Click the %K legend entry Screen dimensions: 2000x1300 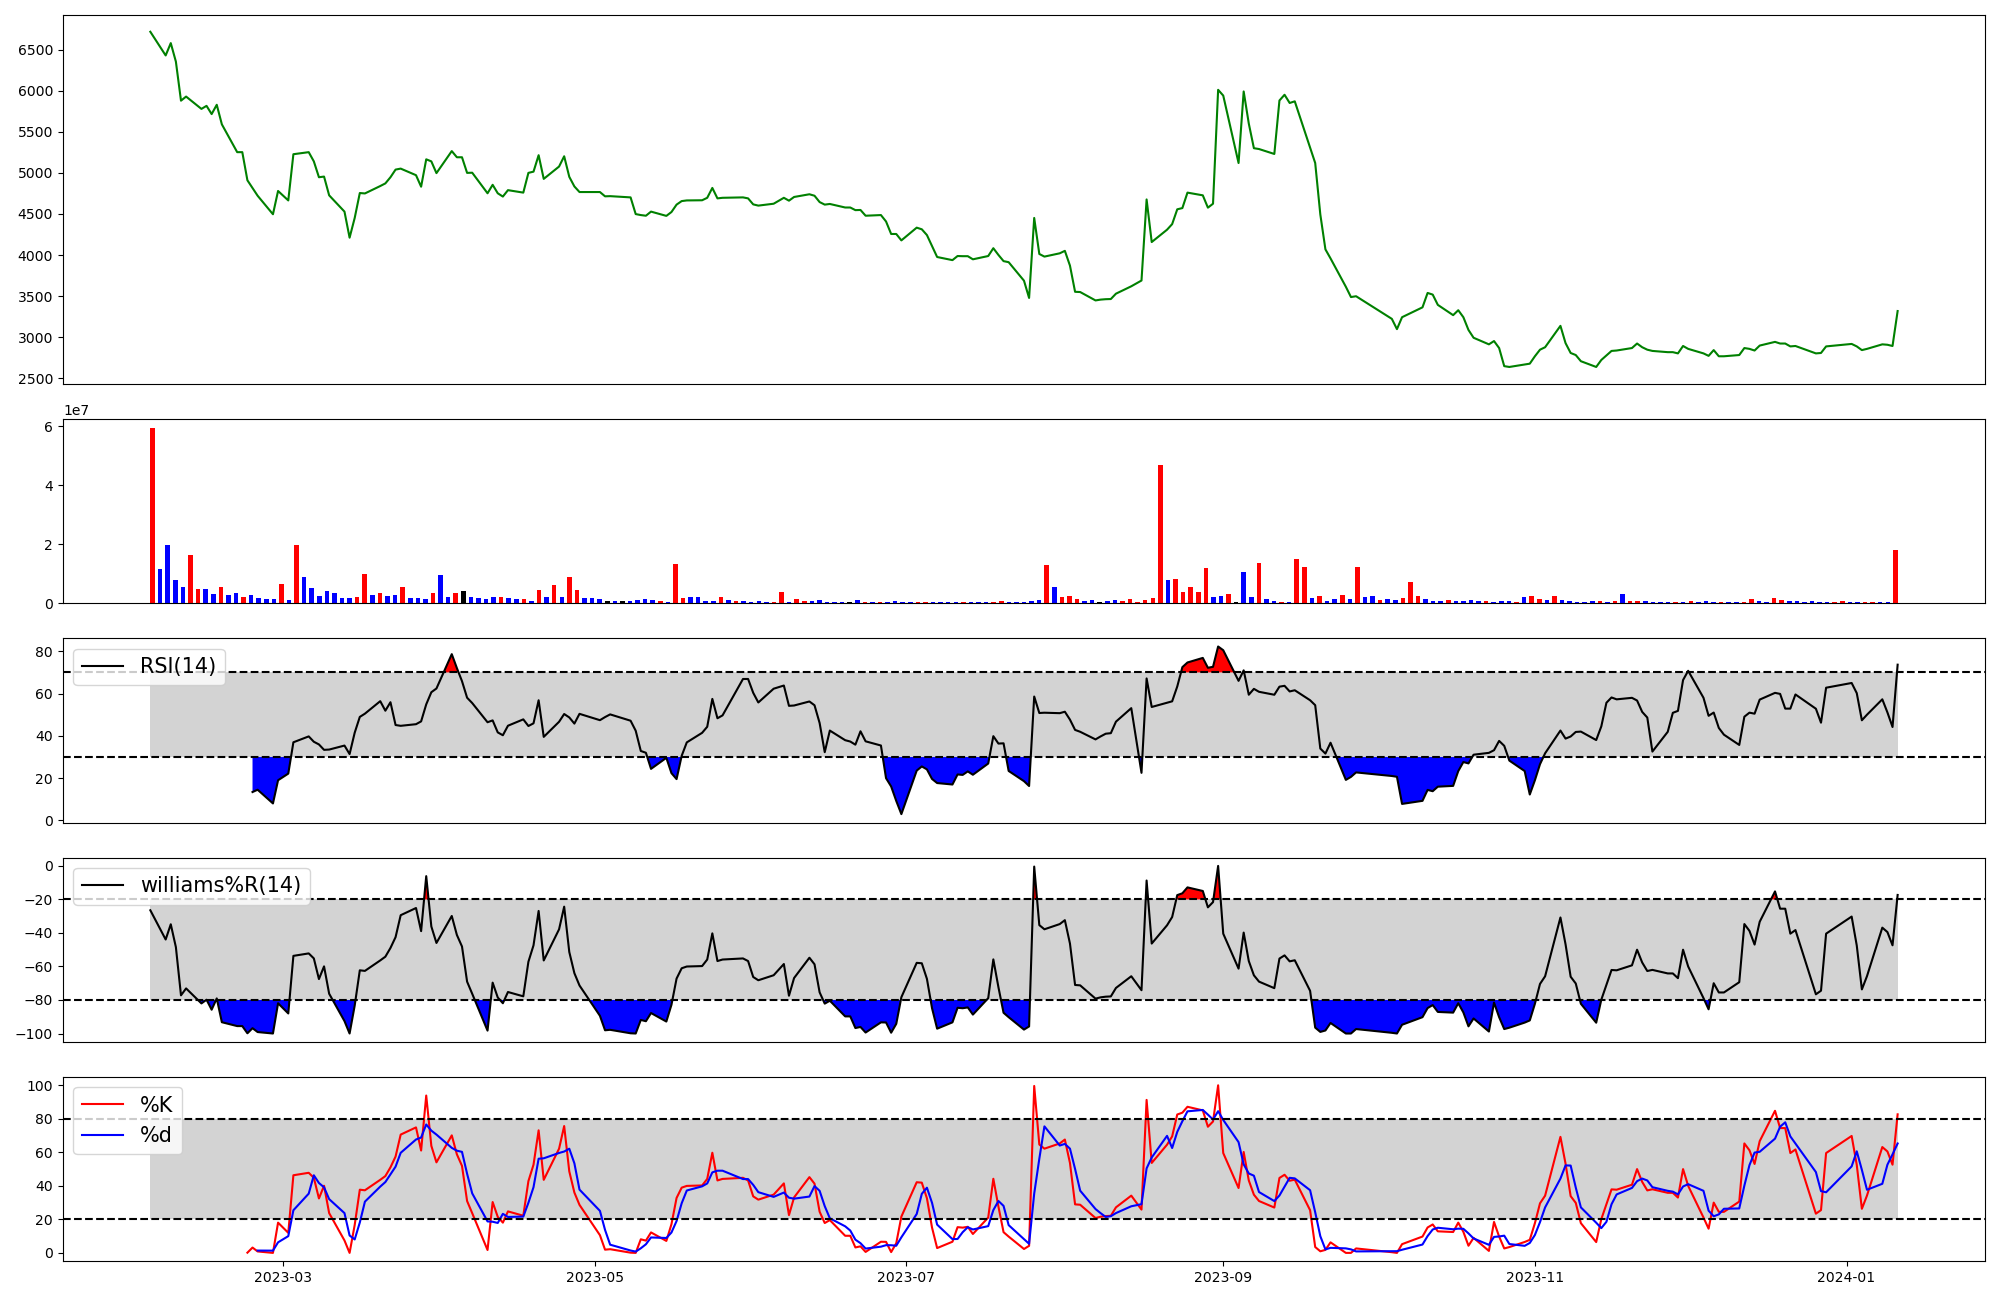(x=156, y=1105)
